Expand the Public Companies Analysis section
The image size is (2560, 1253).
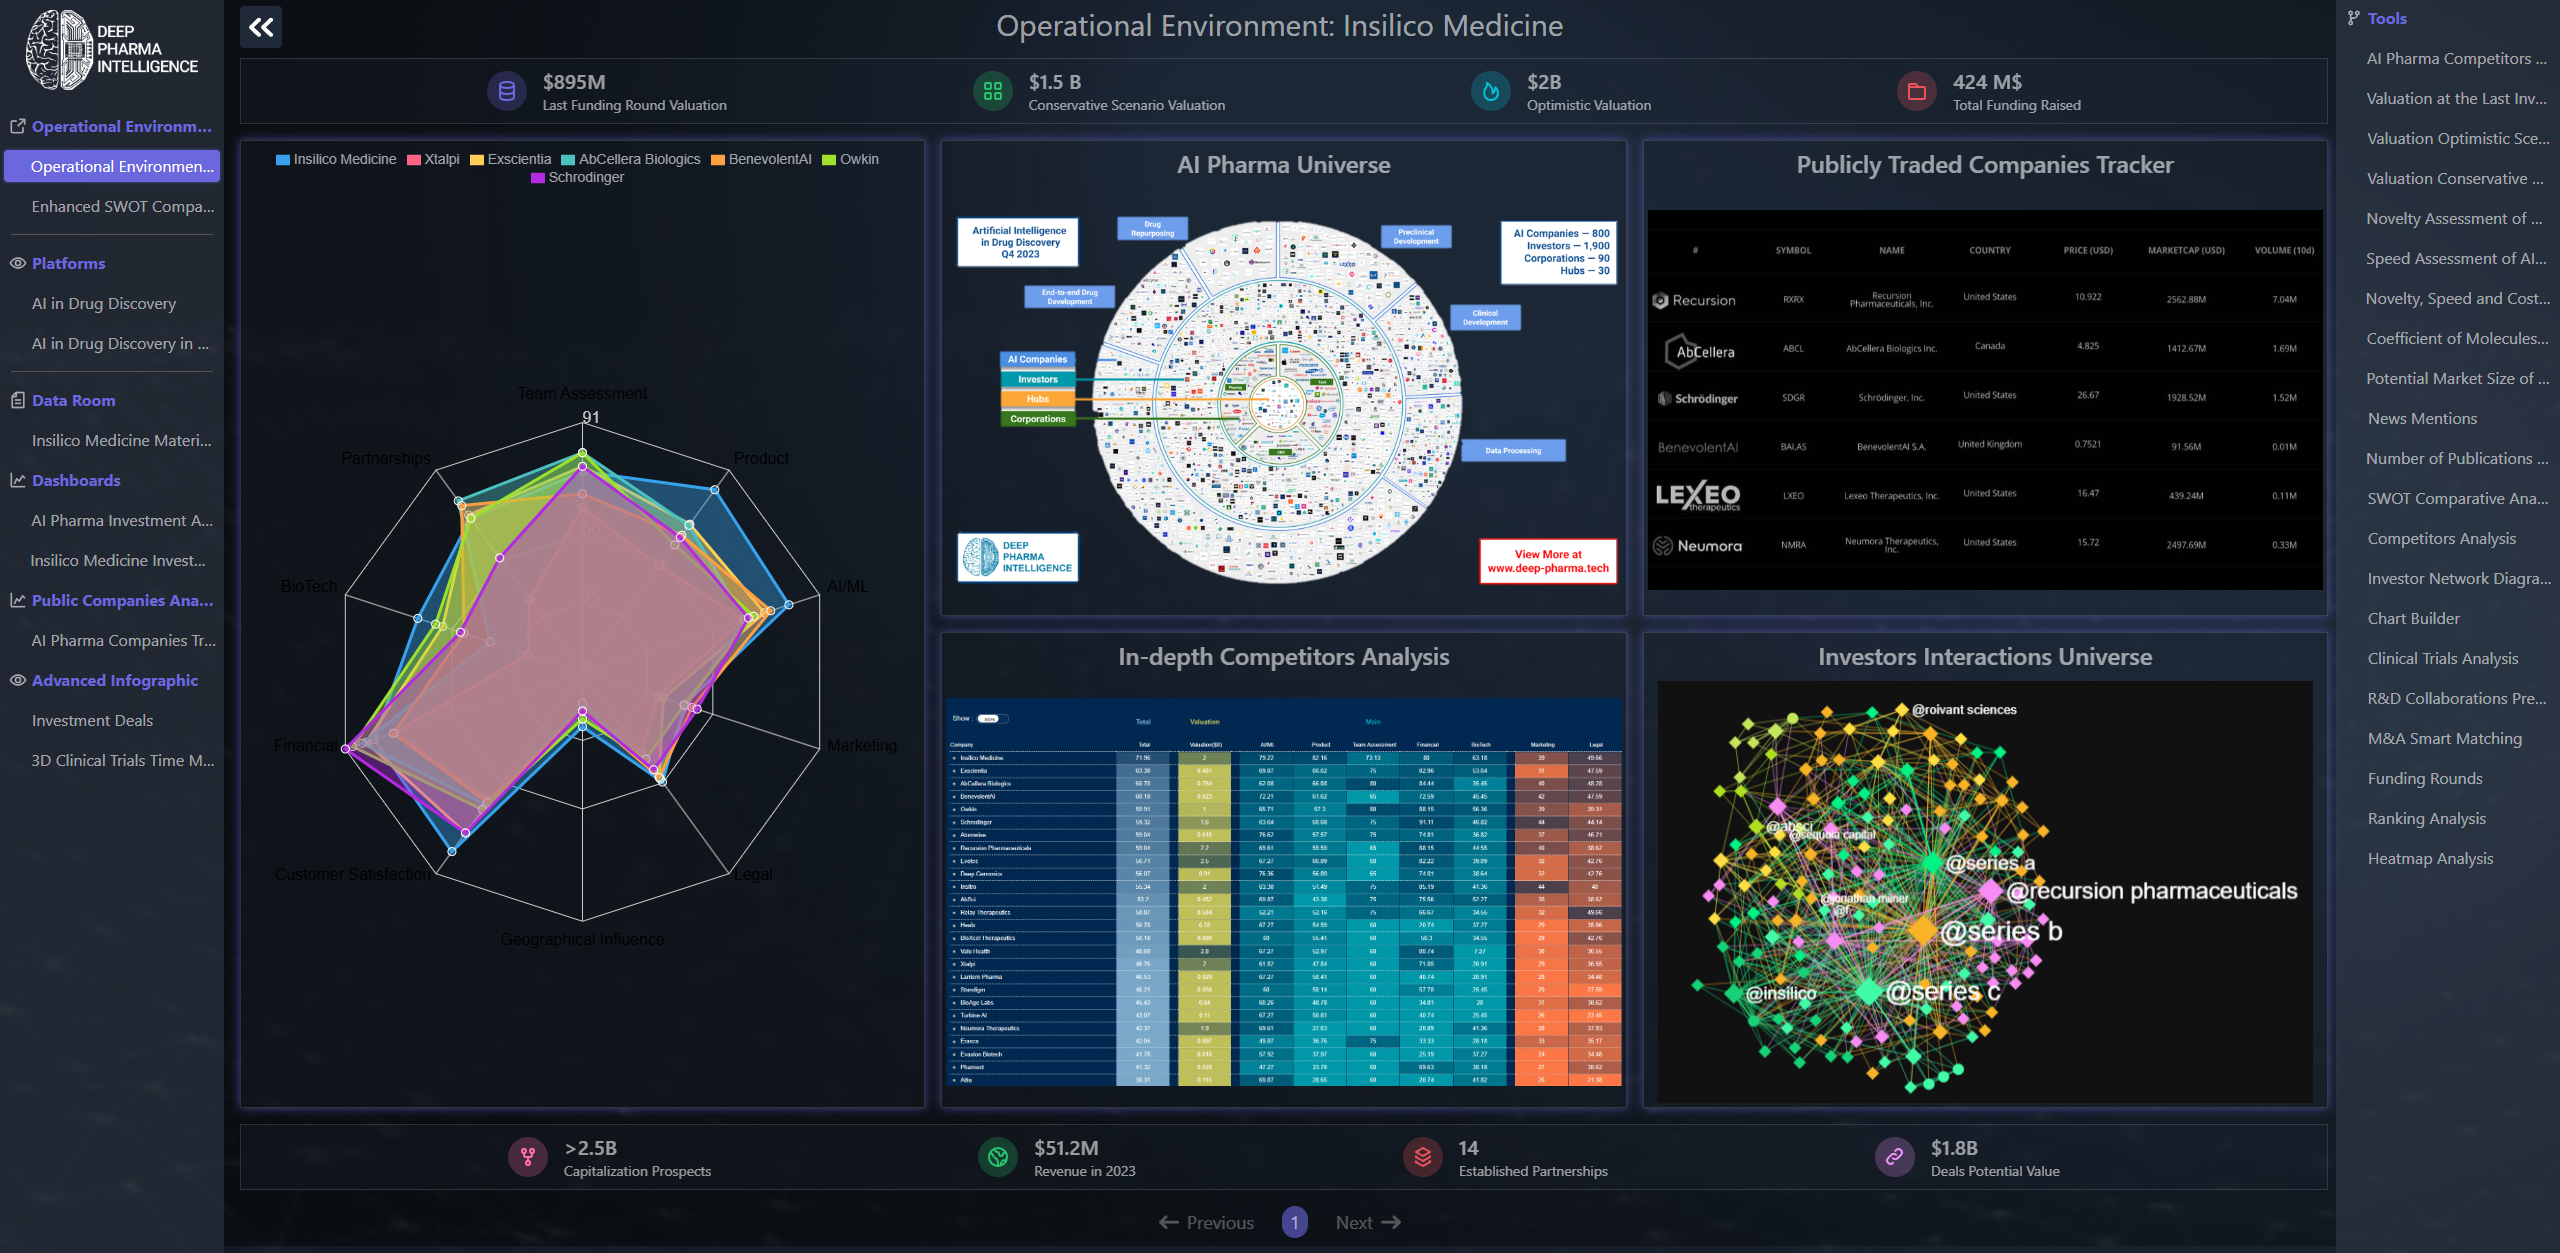pos(121,600)
